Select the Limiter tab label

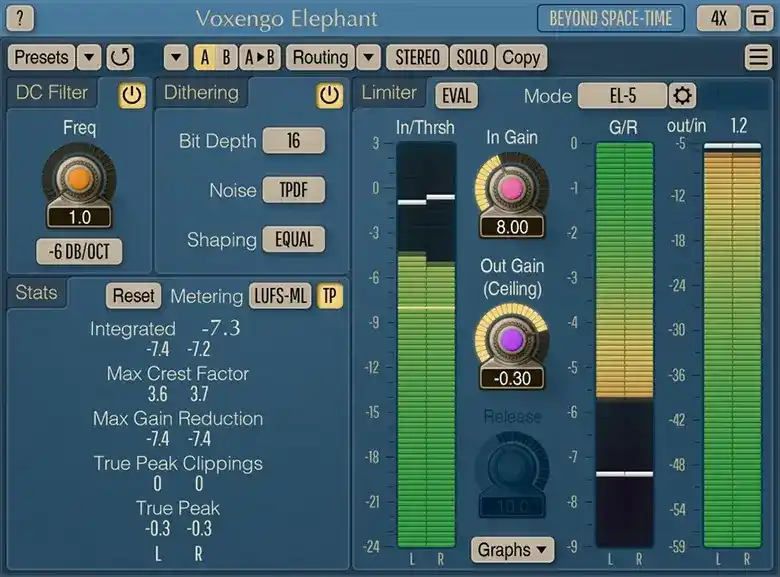point(389,93)
